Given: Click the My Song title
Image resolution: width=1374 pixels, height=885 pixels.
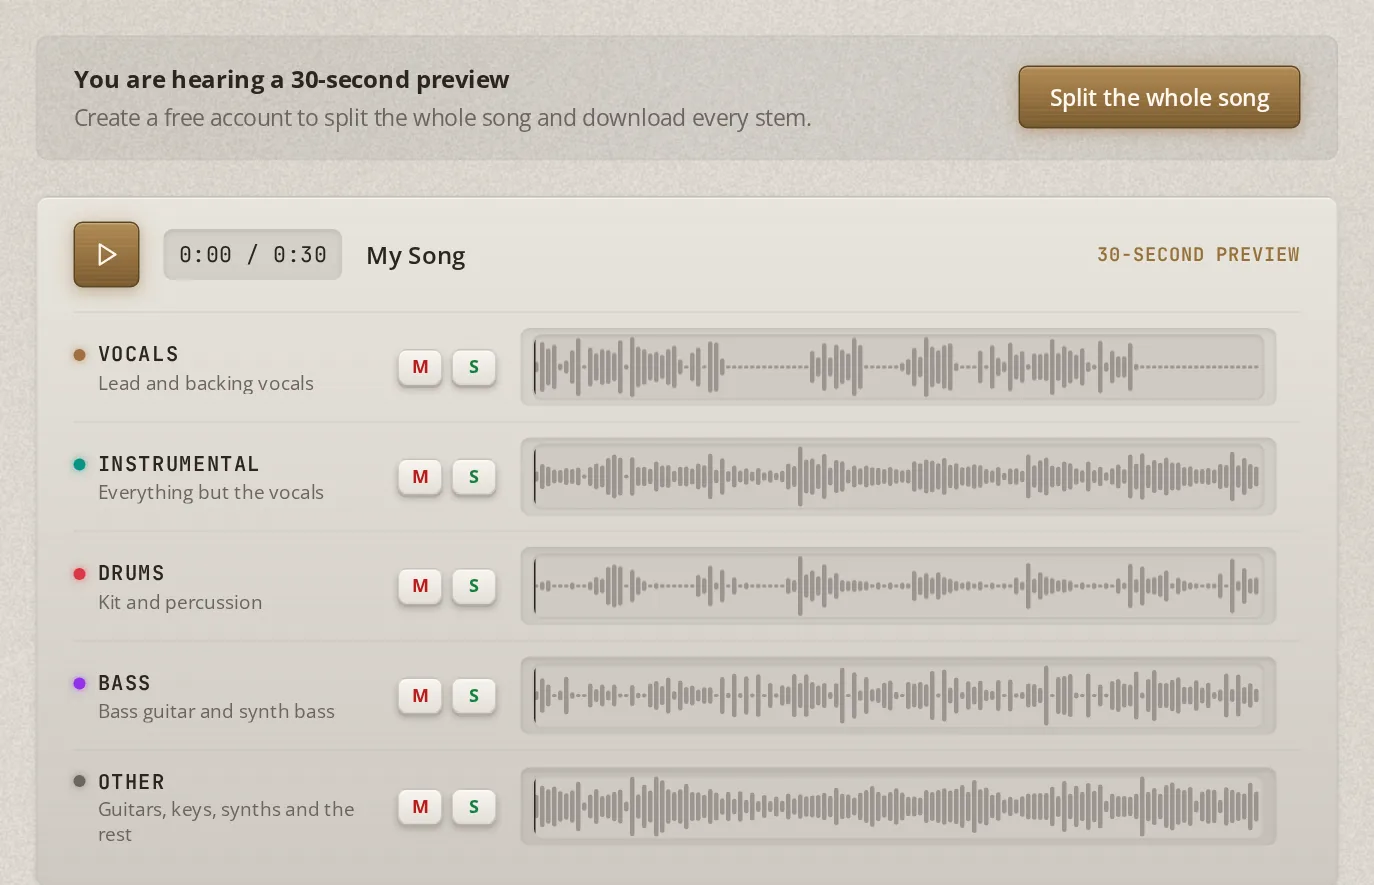Looking at the screenshot, I should pyautogui.click(x=416, y=256).
